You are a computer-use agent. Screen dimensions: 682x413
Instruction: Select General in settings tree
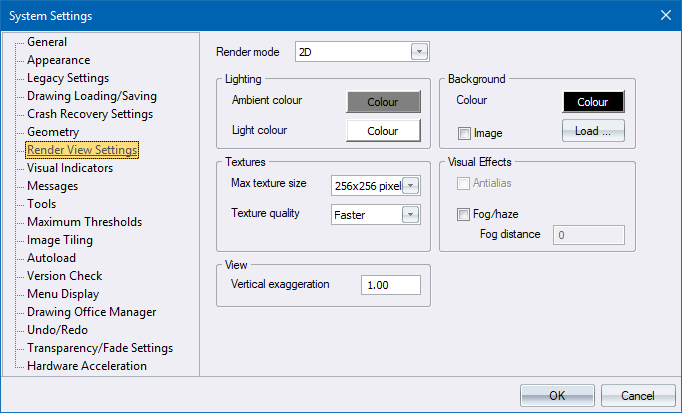47,42
